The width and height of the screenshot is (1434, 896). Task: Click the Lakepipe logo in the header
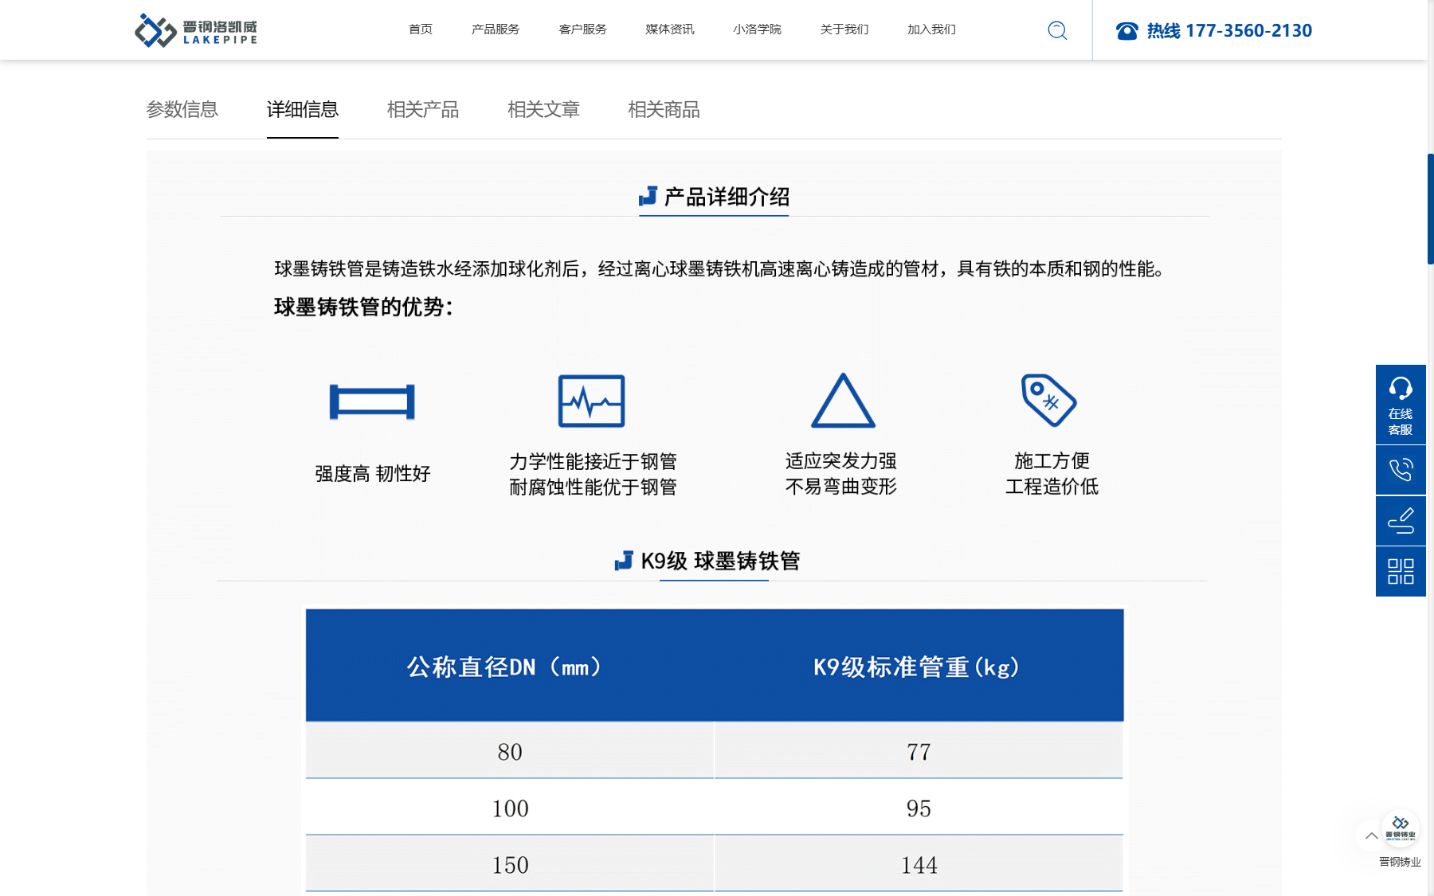tap(196, 30)
